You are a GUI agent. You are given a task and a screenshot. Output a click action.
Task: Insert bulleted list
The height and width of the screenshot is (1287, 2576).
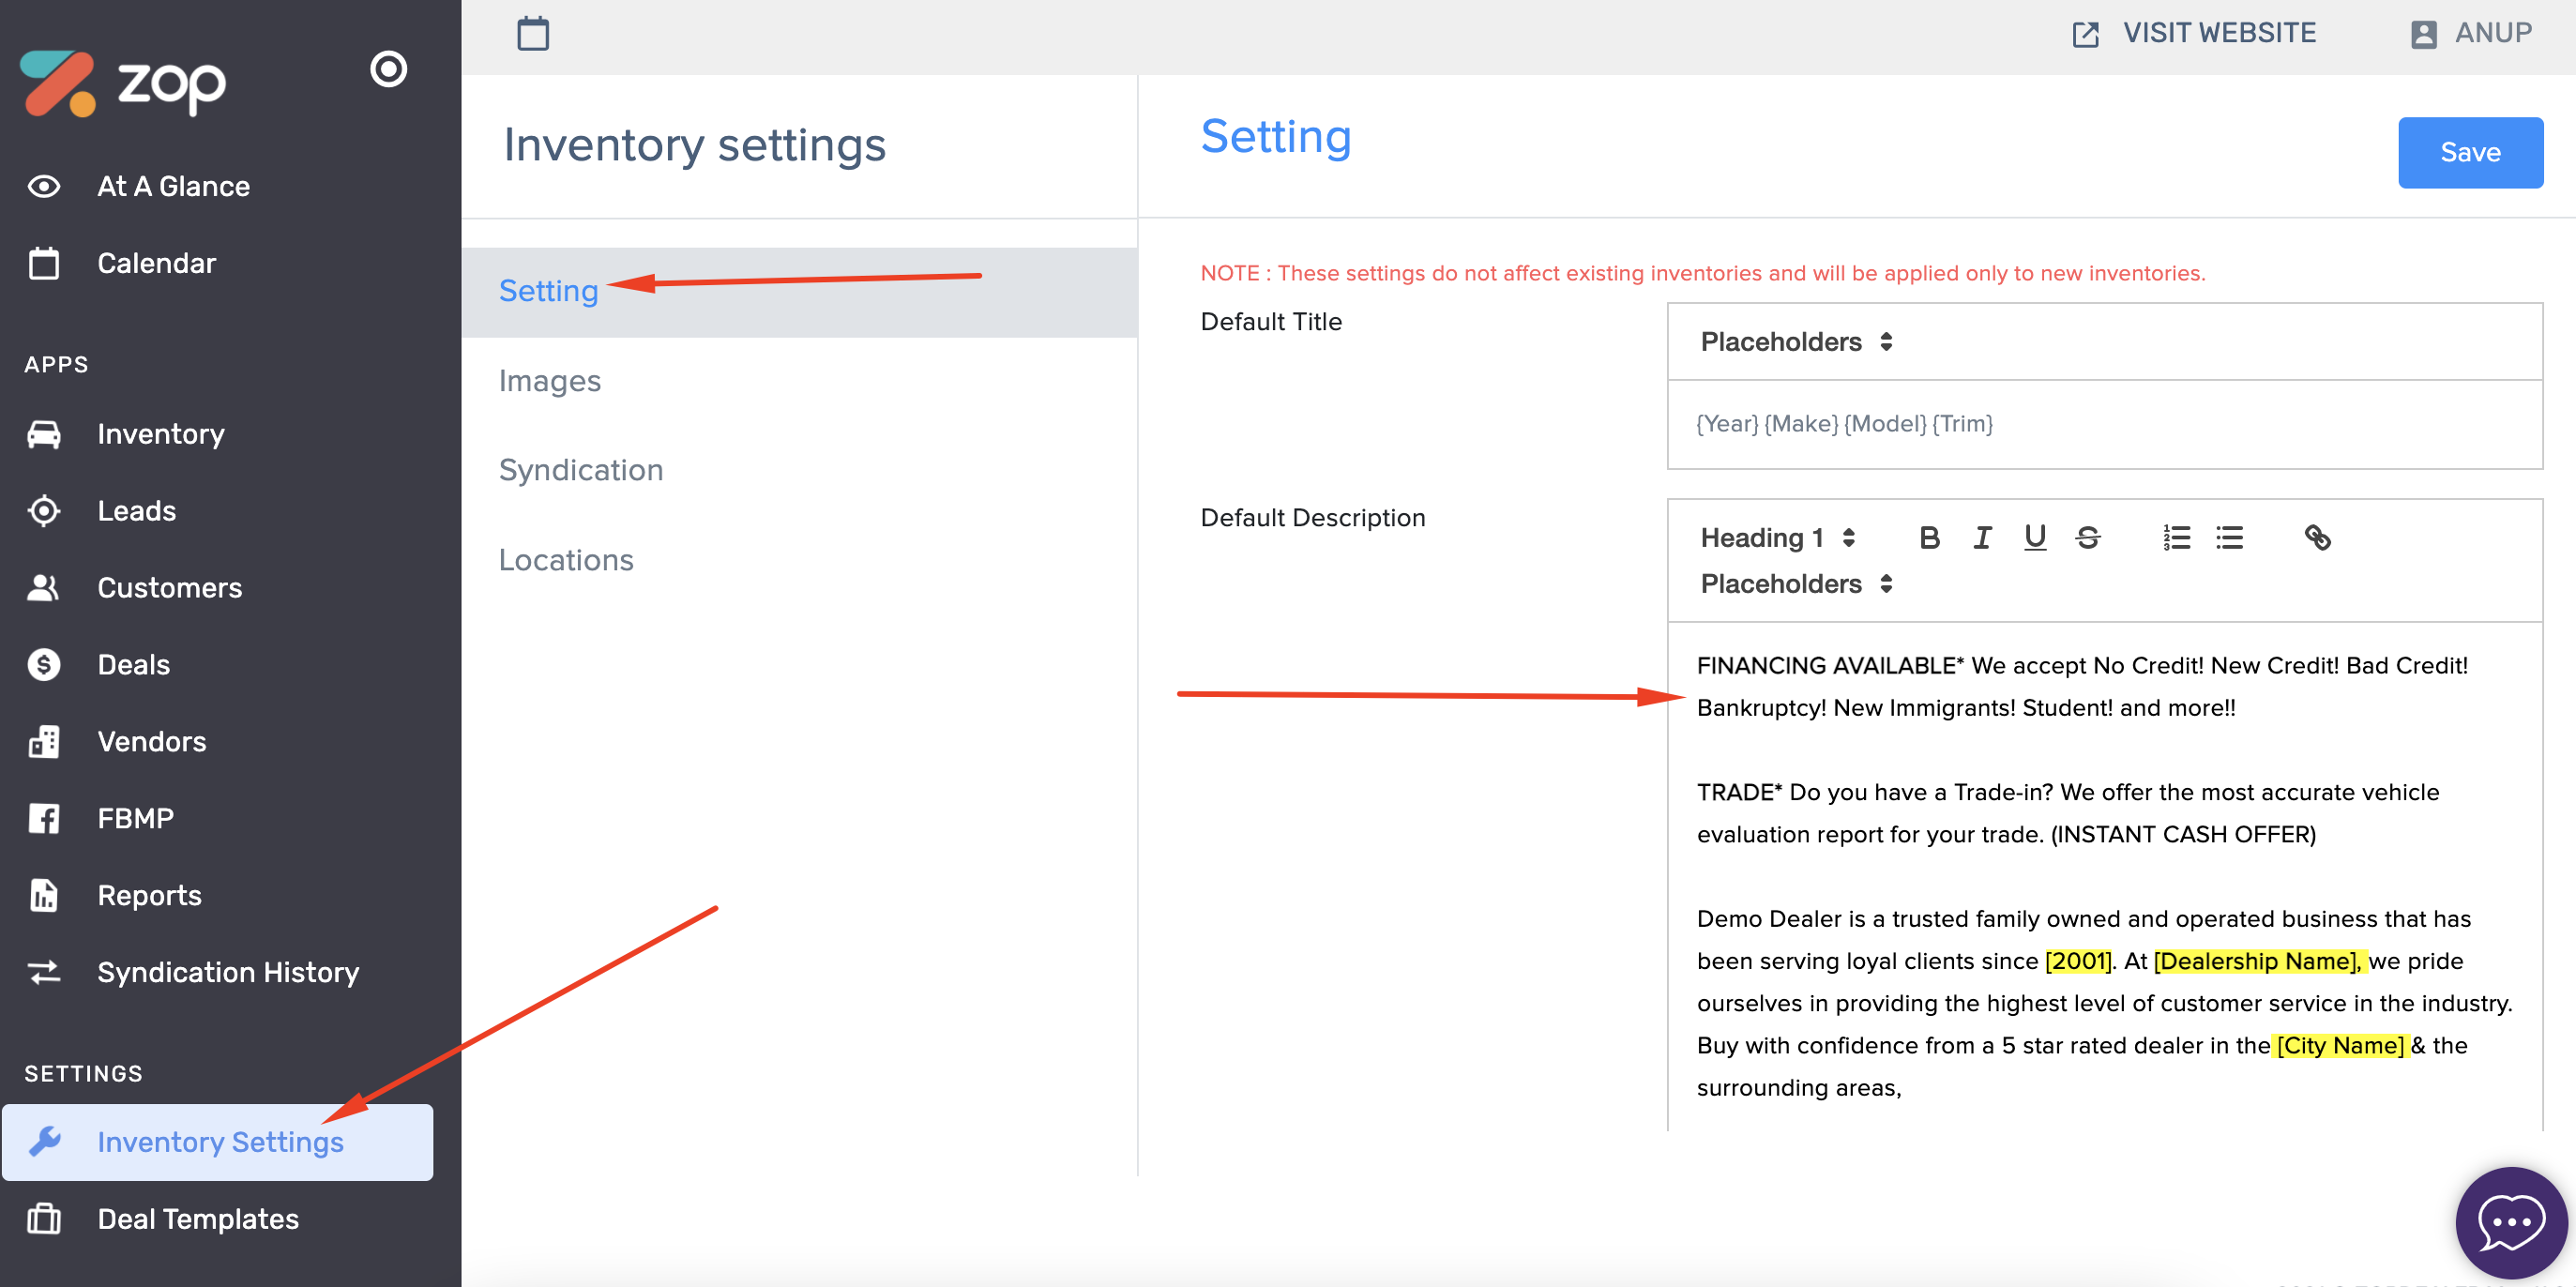pyautogui.click(x=2229, y=538)
